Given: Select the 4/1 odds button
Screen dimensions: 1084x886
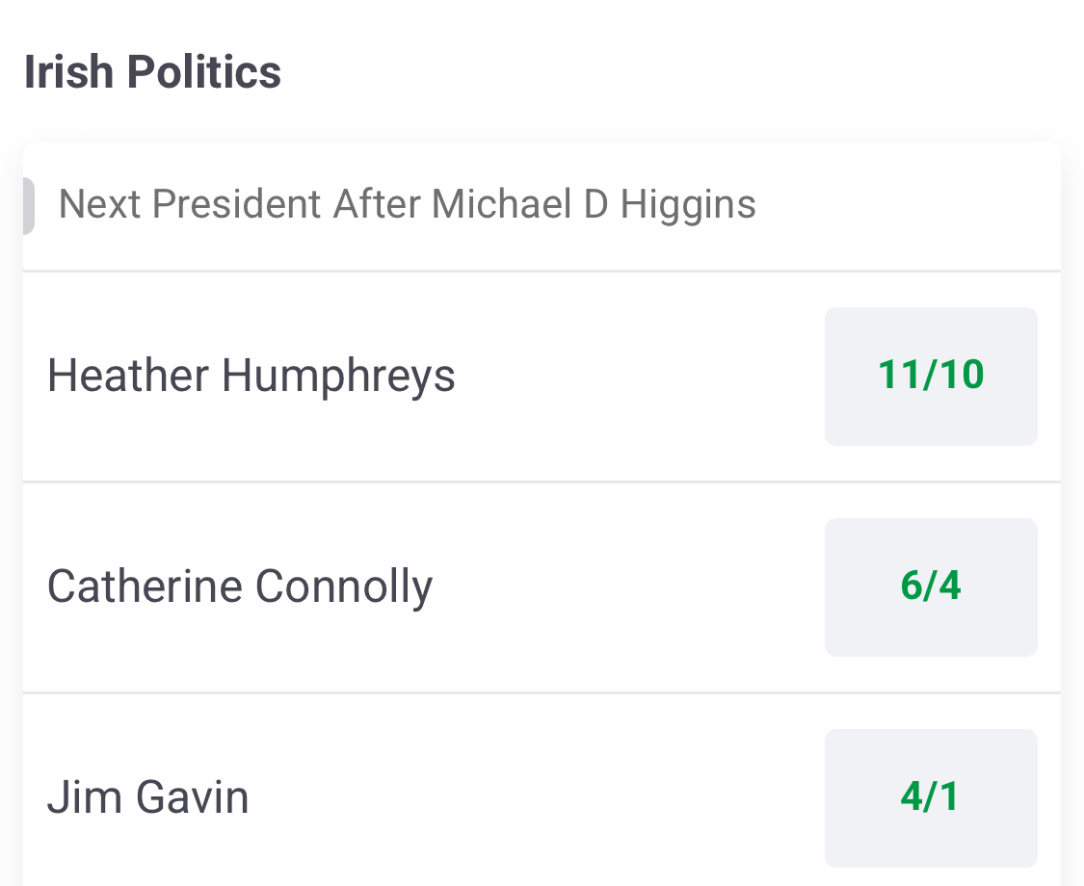Looking at the screenshot, I should tap(930, 798).
